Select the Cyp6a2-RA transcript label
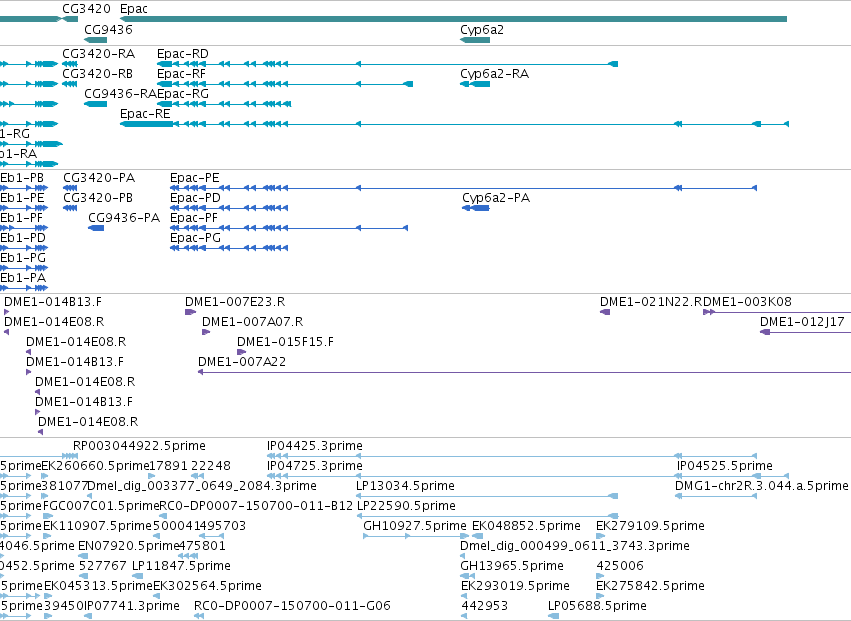The width and height of the screenshot is (851, 621). [x=494, y=74]
